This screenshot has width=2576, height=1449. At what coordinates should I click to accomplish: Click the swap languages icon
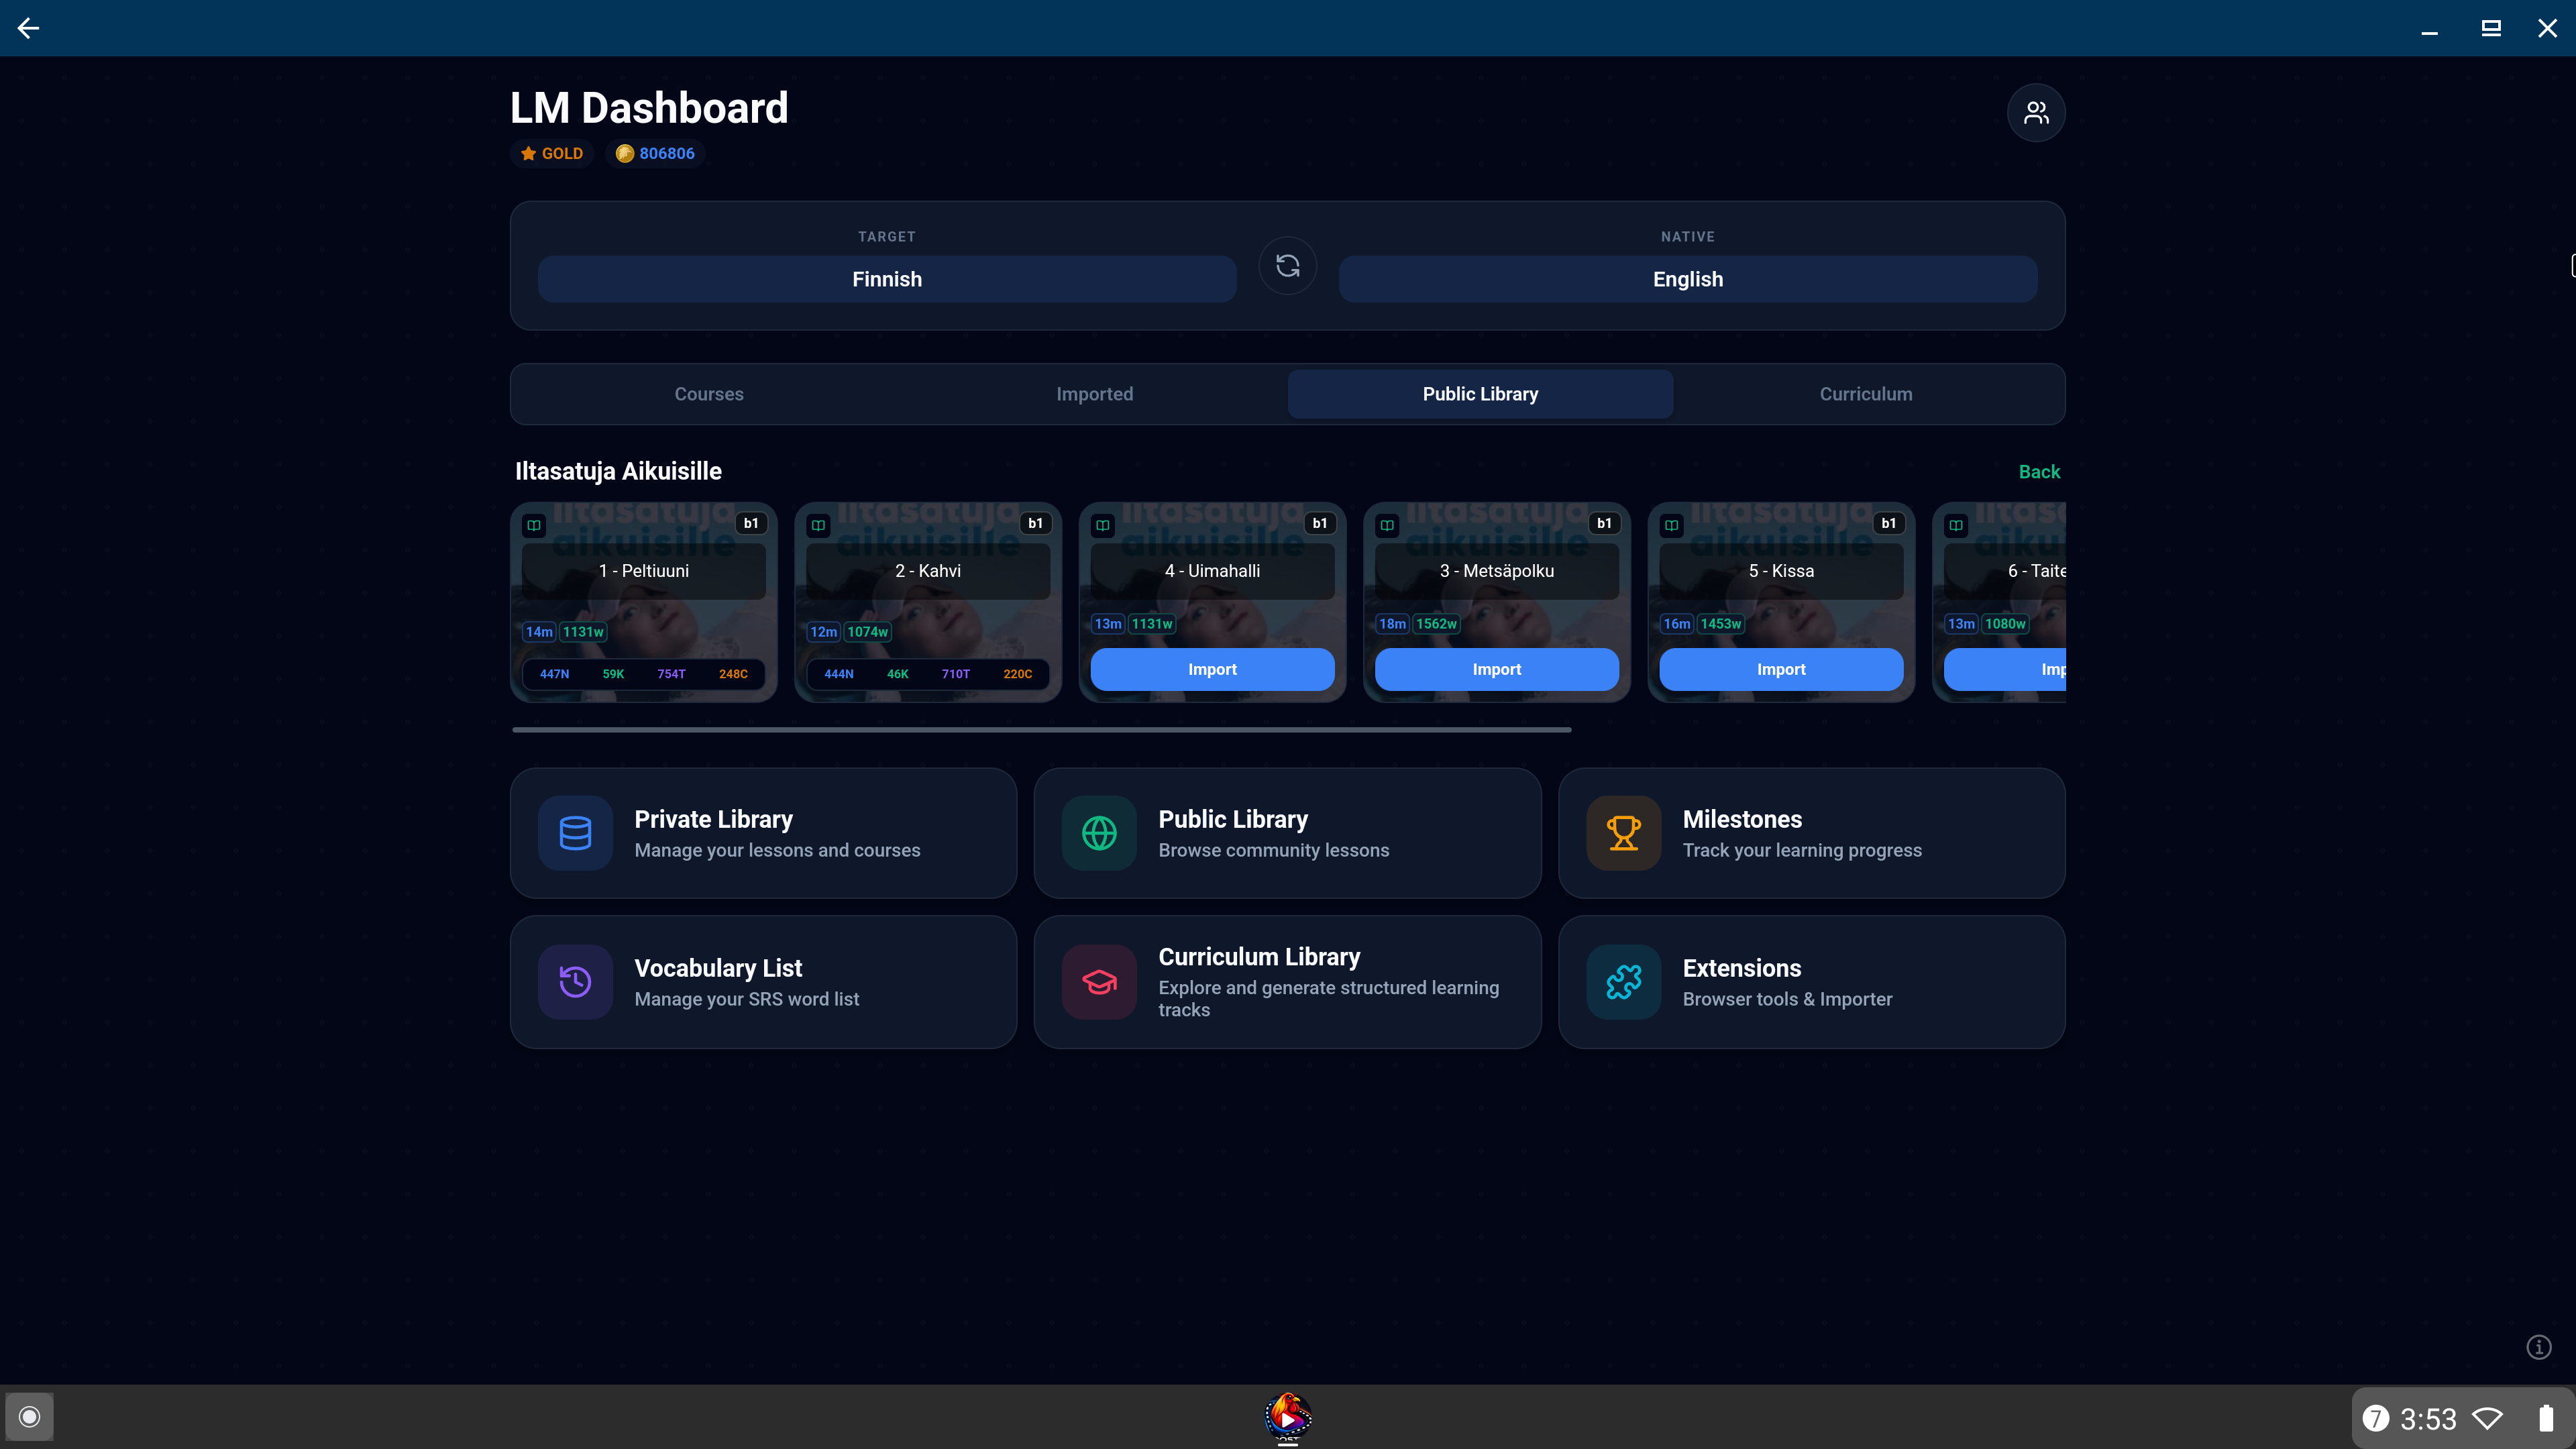[x=1287, y=266]
